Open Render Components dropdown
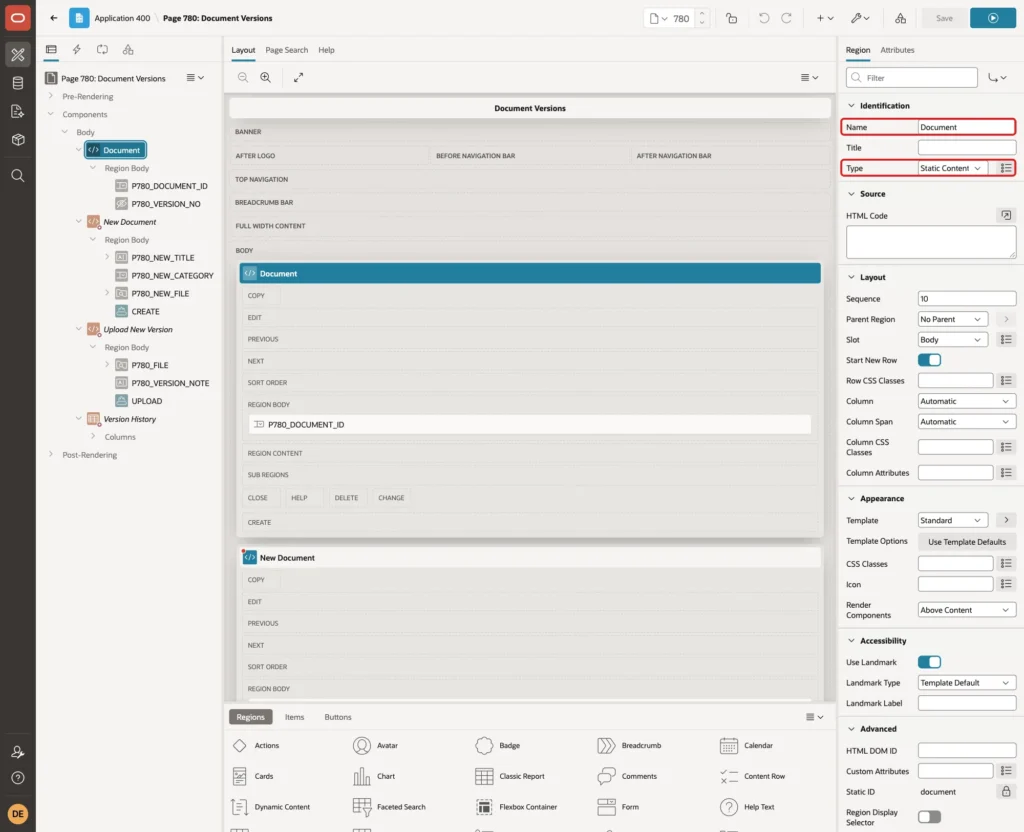This screenshot has height=832, width=1024. (967, 610)
